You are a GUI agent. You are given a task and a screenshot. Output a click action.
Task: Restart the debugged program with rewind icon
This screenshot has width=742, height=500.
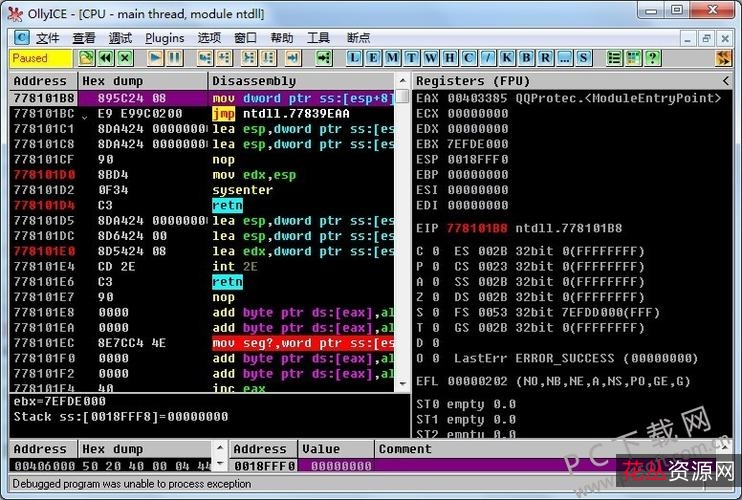click(106, 58)
